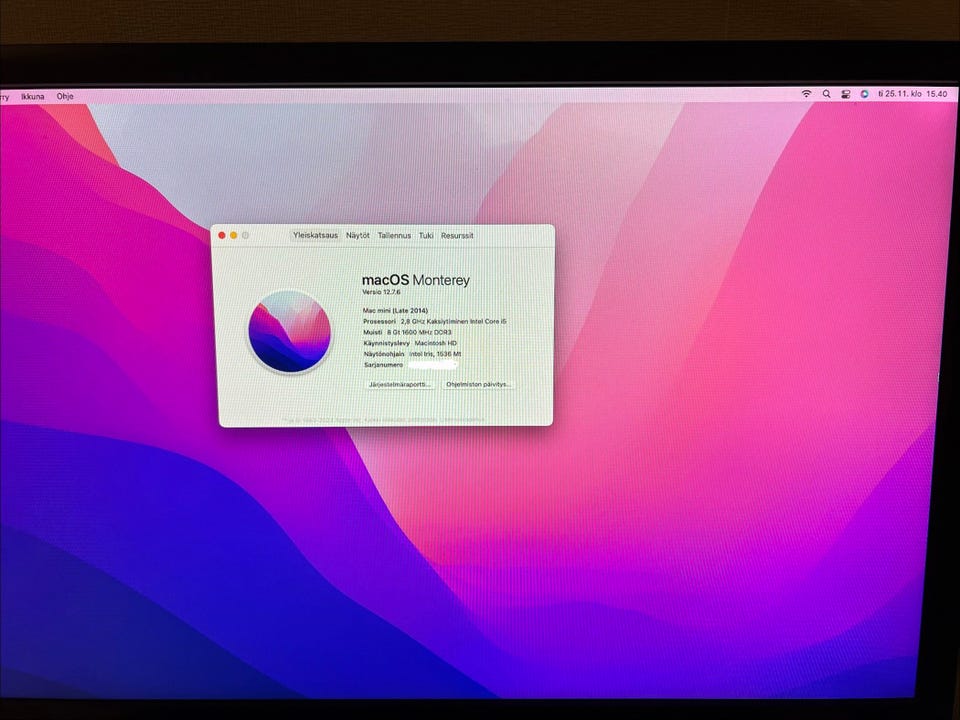
Task: Open Control Center from menu bar
Action: 846,94
